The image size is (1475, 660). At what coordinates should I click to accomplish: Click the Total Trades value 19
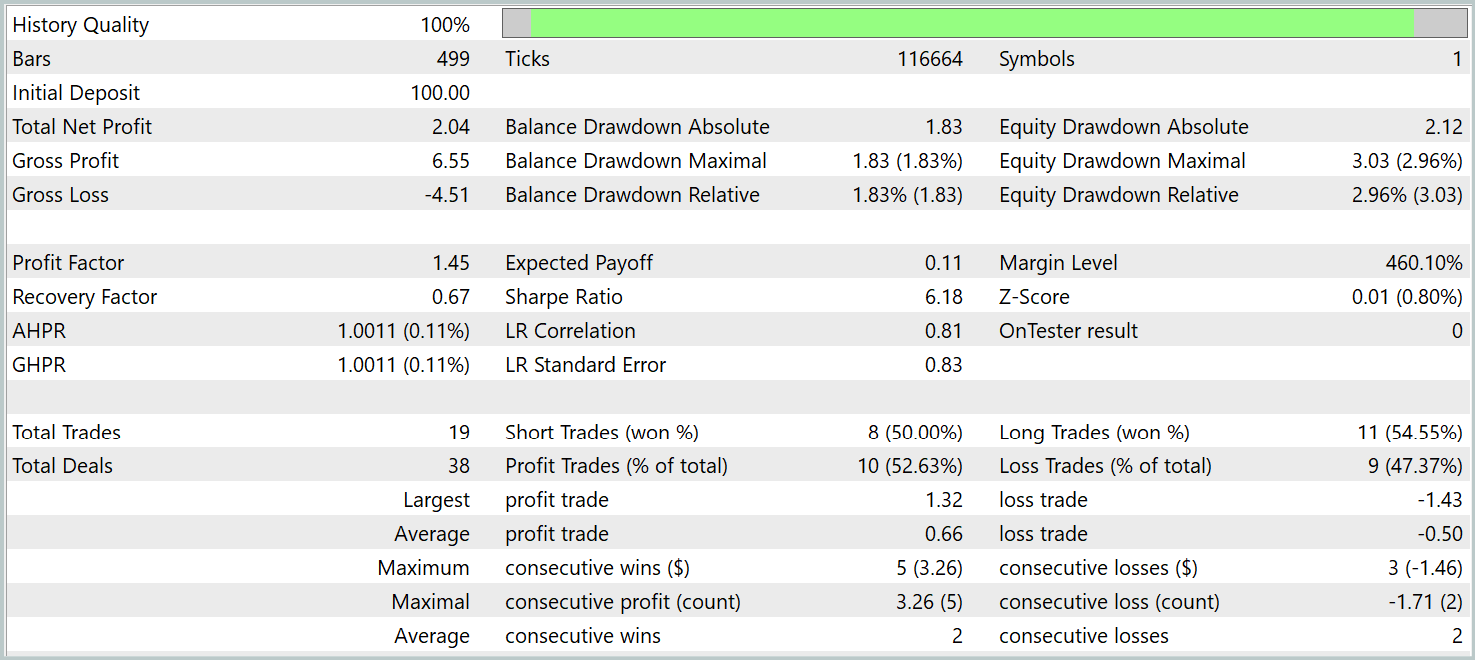459,433
